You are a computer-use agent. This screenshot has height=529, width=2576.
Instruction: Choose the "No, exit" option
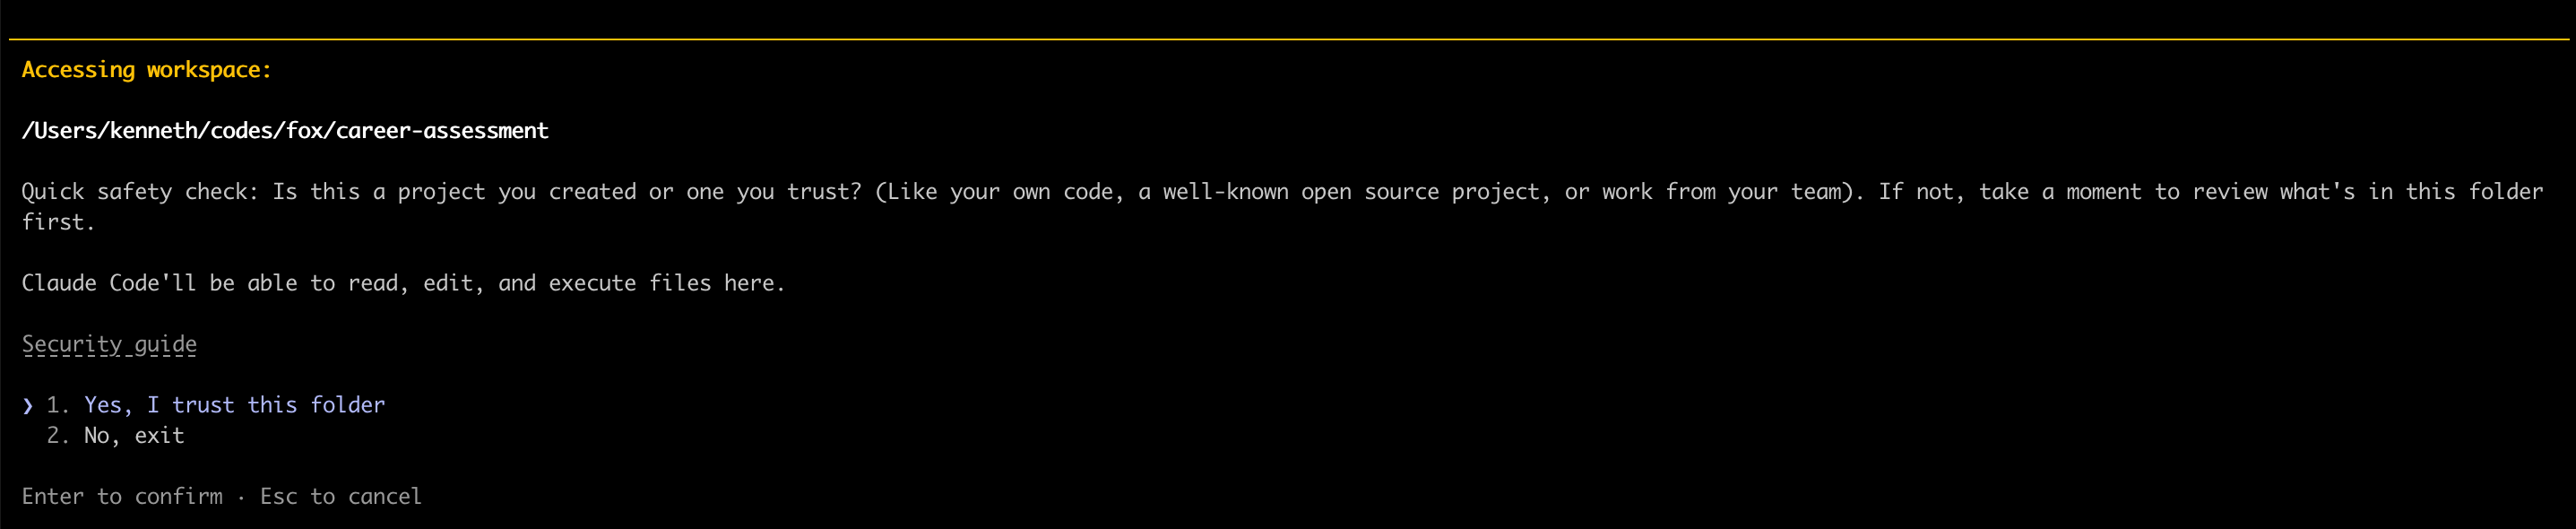click(x=134, y=436)
